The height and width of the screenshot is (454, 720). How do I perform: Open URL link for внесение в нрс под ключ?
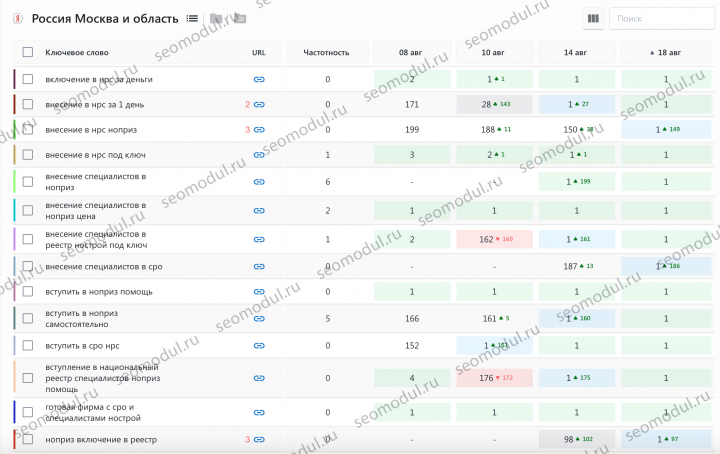pos(259,155)
